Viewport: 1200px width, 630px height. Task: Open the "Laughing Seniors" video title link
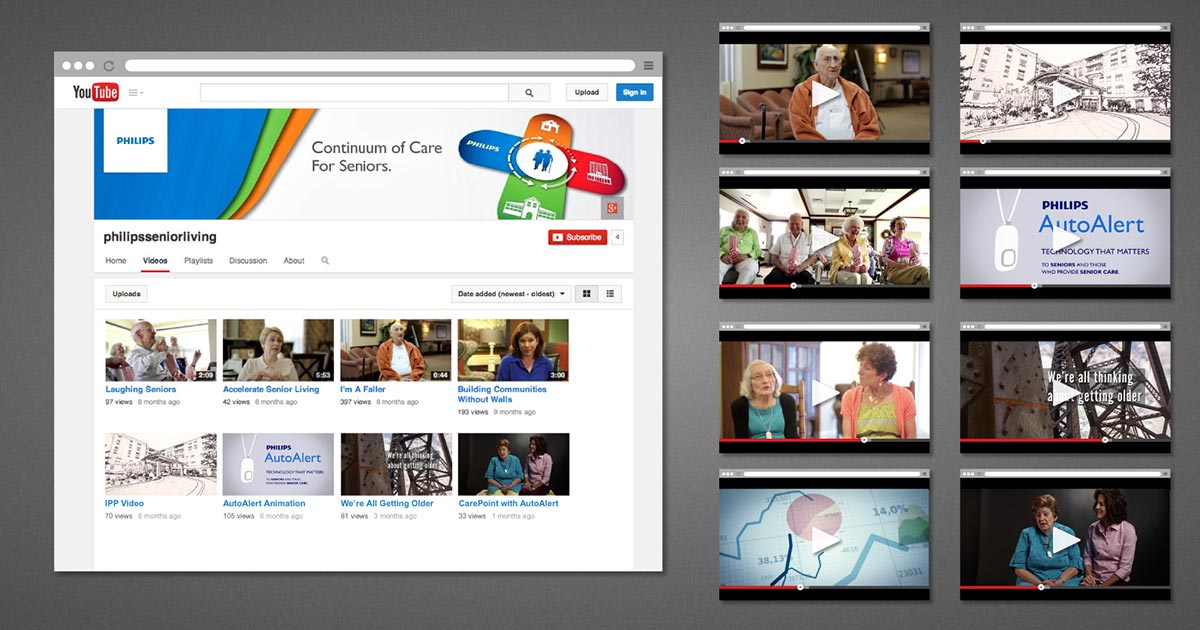click(141, 389)
